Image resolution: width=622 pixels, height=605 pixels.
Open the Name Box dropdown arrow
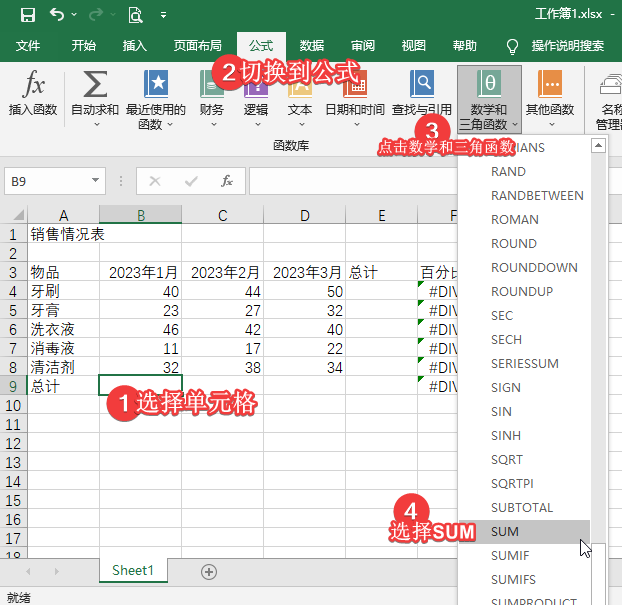pyautogui.click(x=95, y=180)
